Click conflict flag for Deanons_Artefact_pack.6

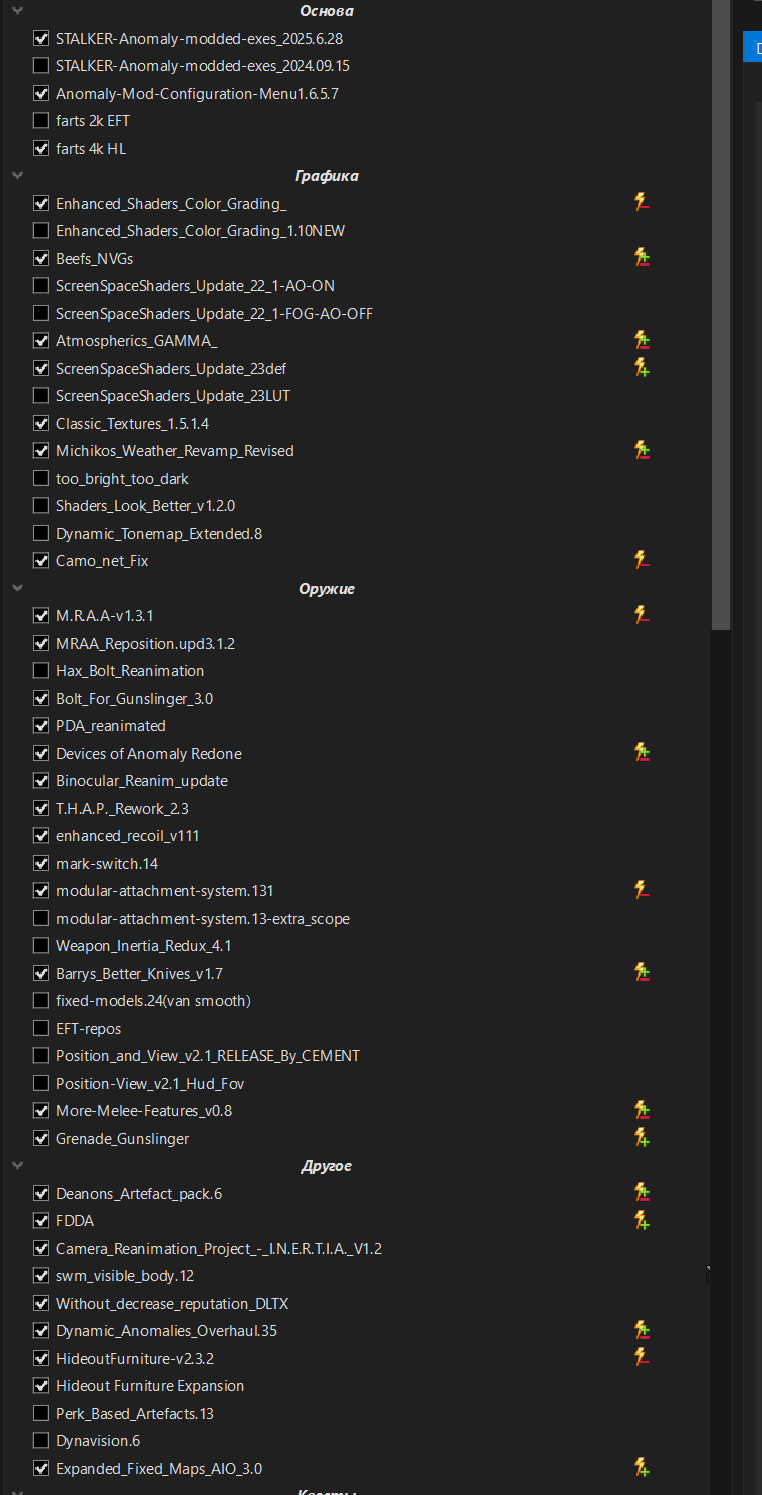point(642,1193)
